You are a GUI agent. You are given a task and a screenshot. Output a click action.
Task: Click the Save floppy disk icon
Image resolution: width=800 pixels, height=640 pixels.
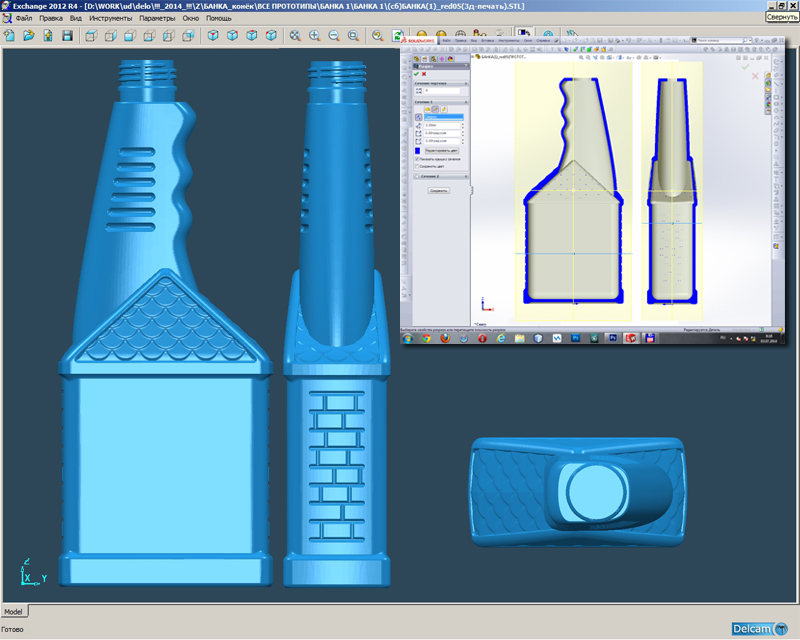[x=67, y=35]
